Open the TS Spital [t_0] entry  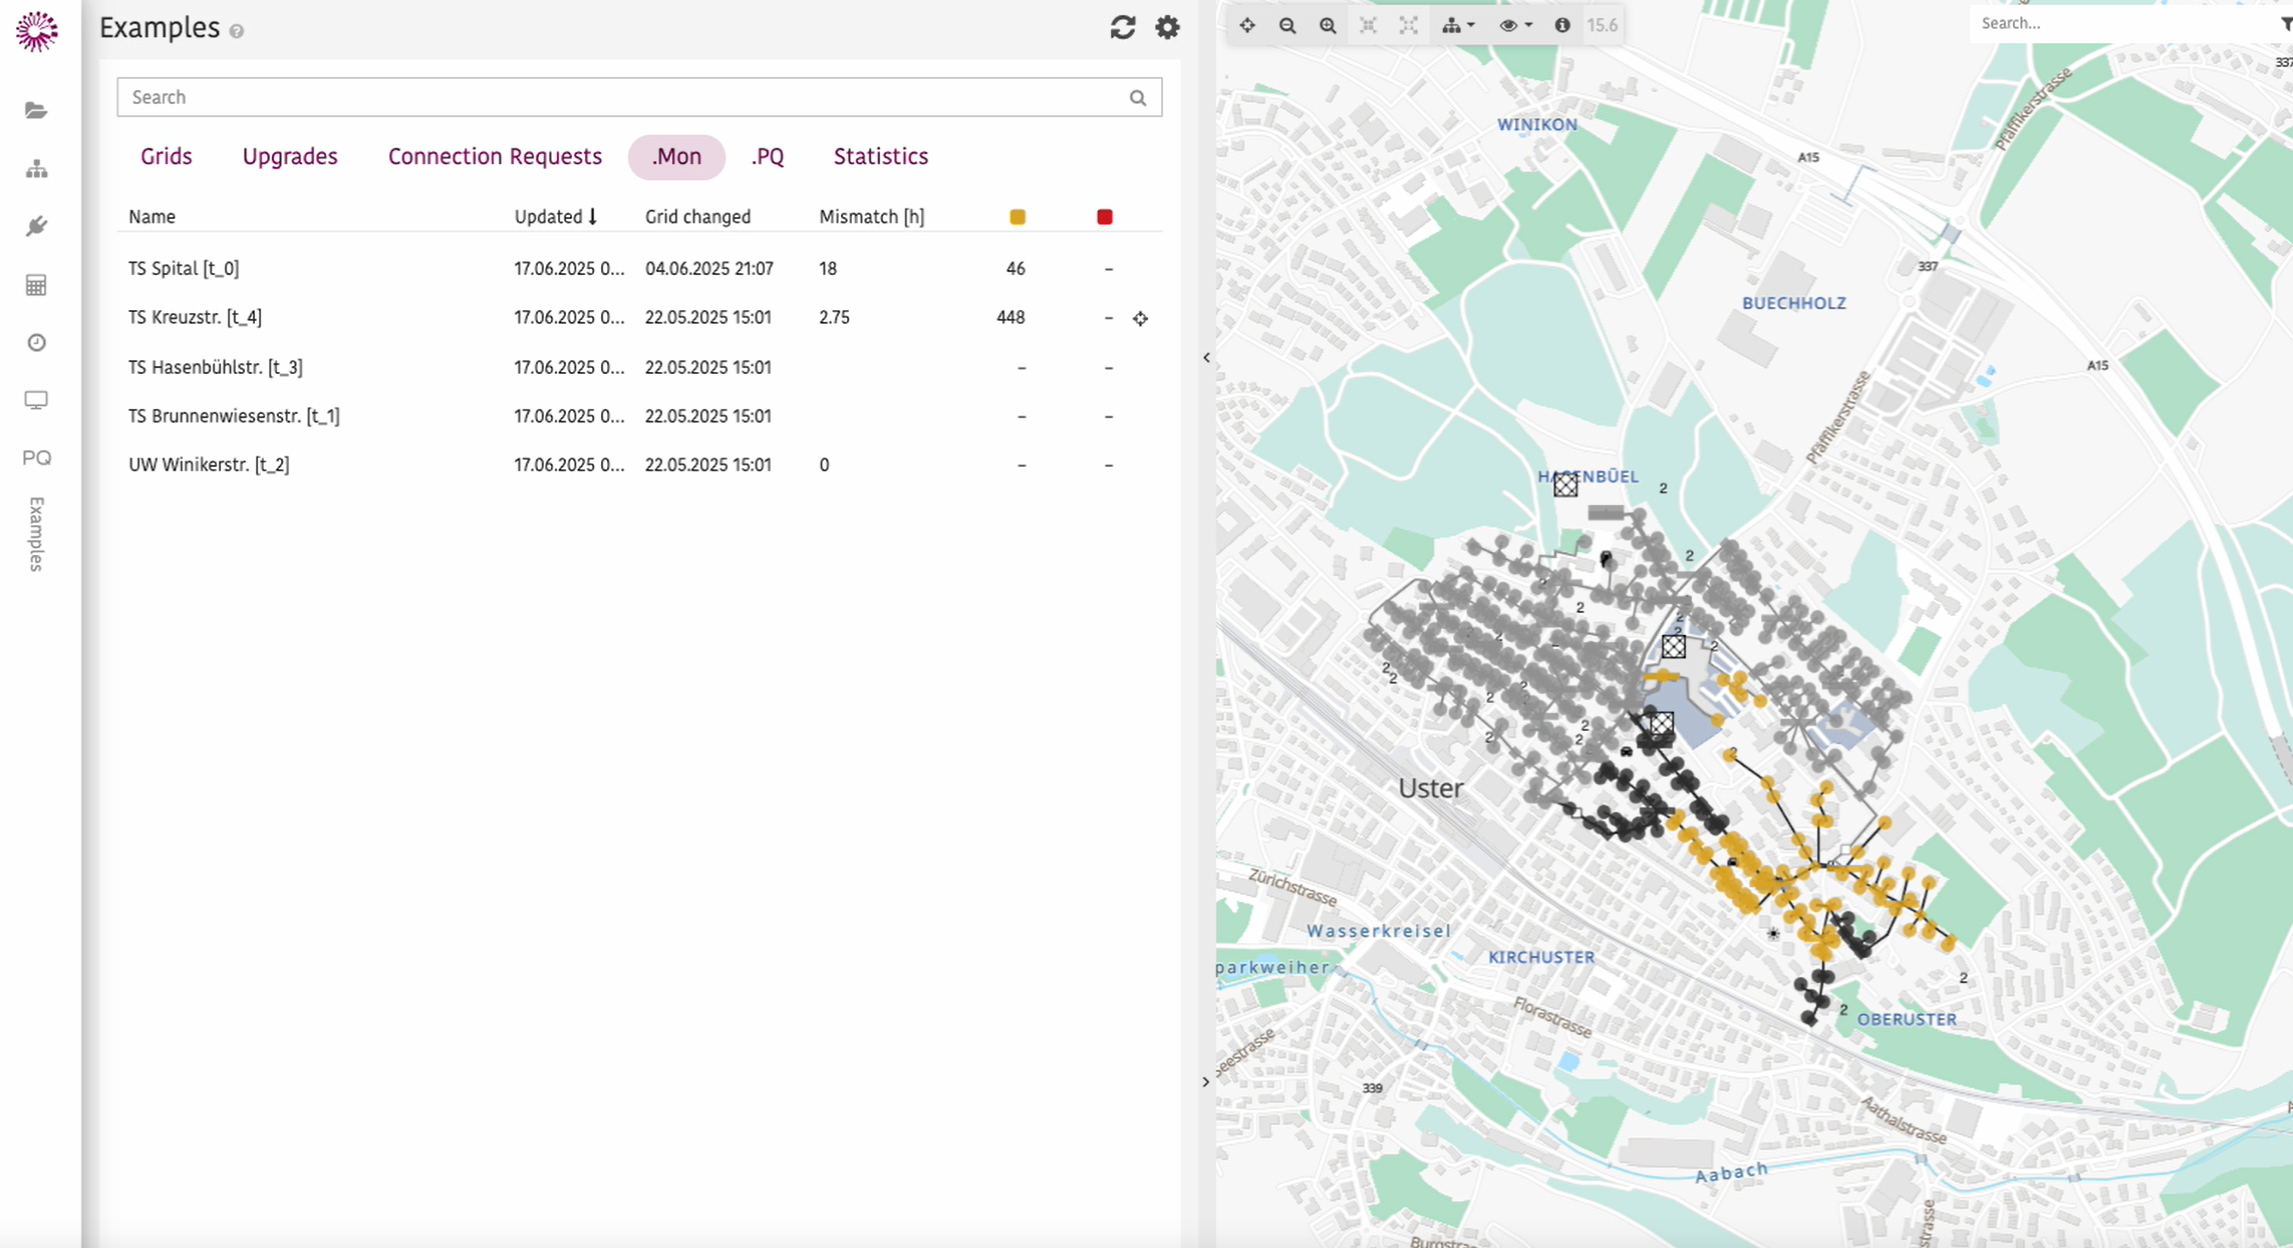[639, 268]
